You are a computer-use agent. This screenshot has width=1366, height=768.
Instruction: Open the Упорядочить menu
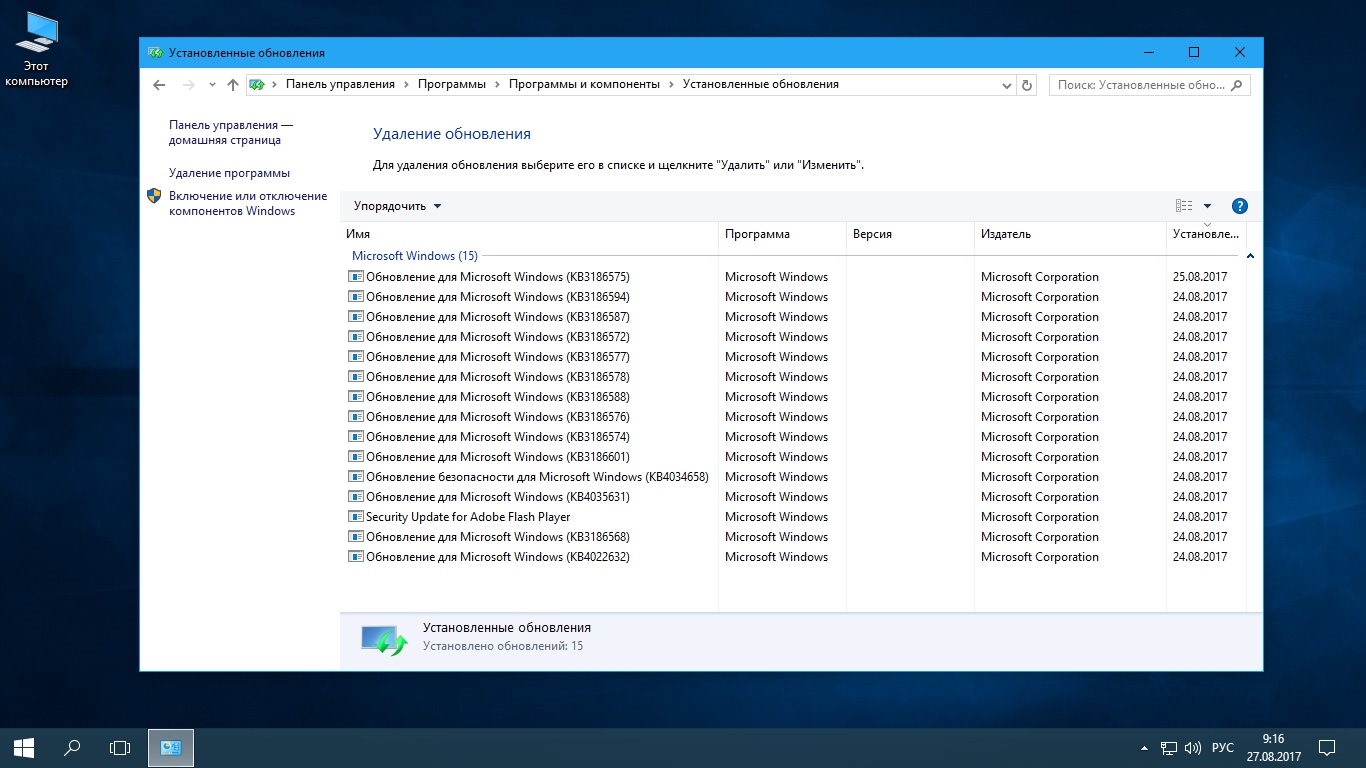coord(397,206)
